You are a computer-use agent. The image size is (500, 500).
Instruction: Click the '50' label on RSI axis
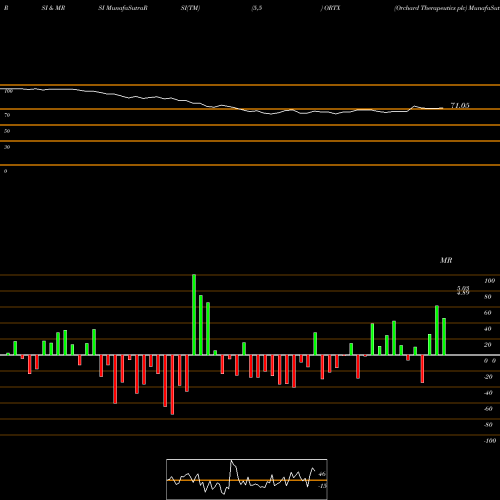tap(7, 131)
